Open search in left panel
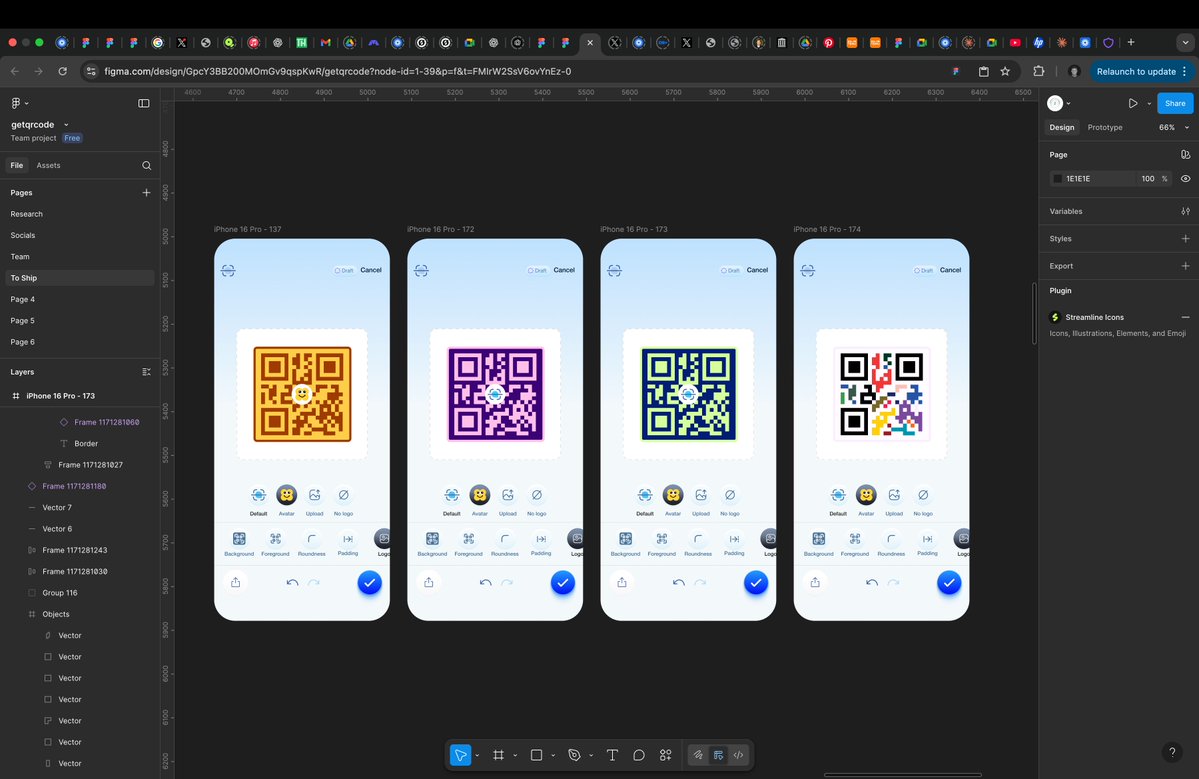The width and height of the screenshot is (1199, 779). [x=147, y=165]
